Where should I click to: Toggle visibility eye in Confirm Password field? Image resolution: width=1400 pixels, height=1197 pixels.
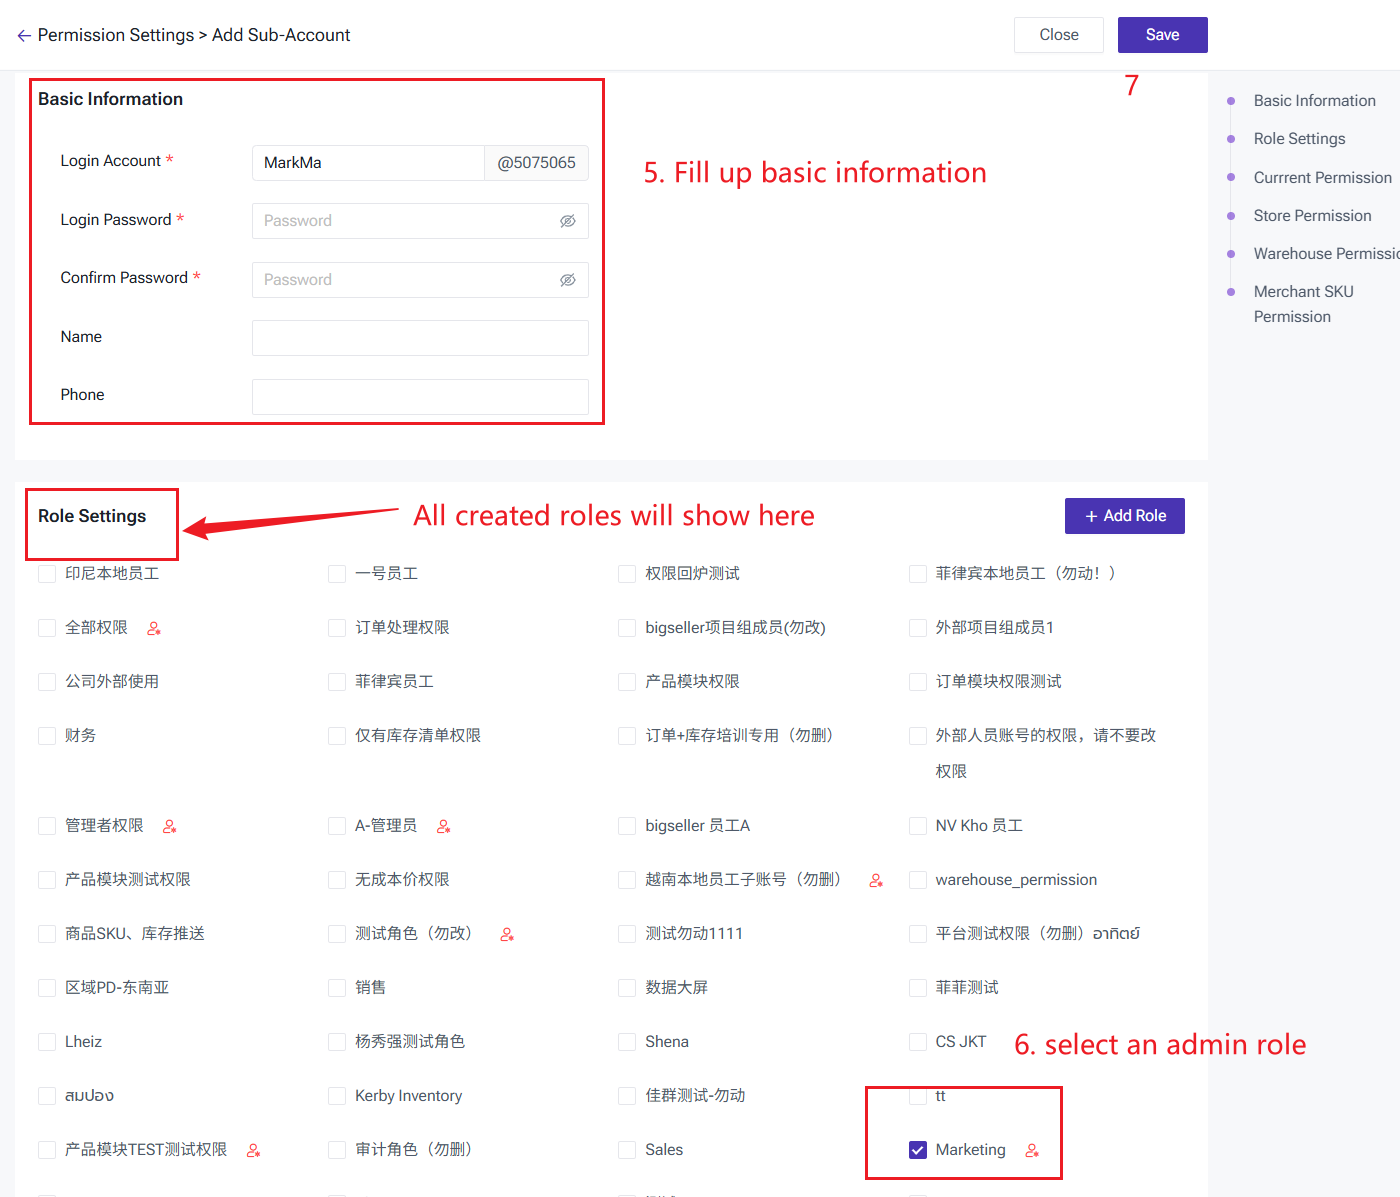(x=567, y=280)
